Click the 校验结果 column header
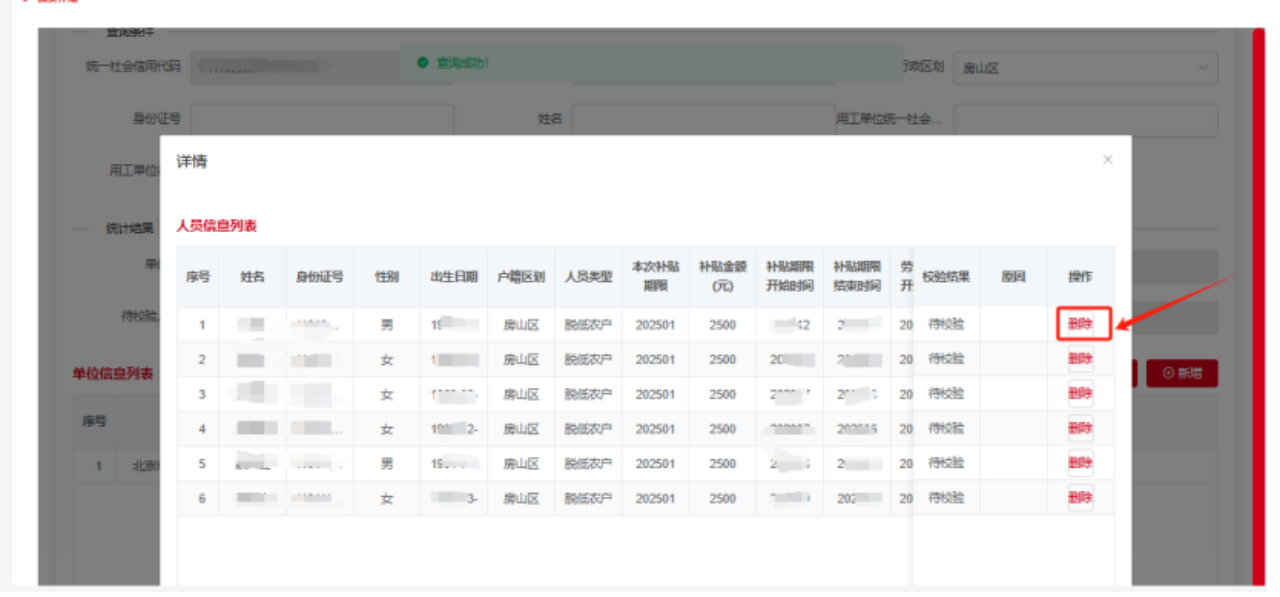This screenshot has height=597, width=1280. click(945, 277)
